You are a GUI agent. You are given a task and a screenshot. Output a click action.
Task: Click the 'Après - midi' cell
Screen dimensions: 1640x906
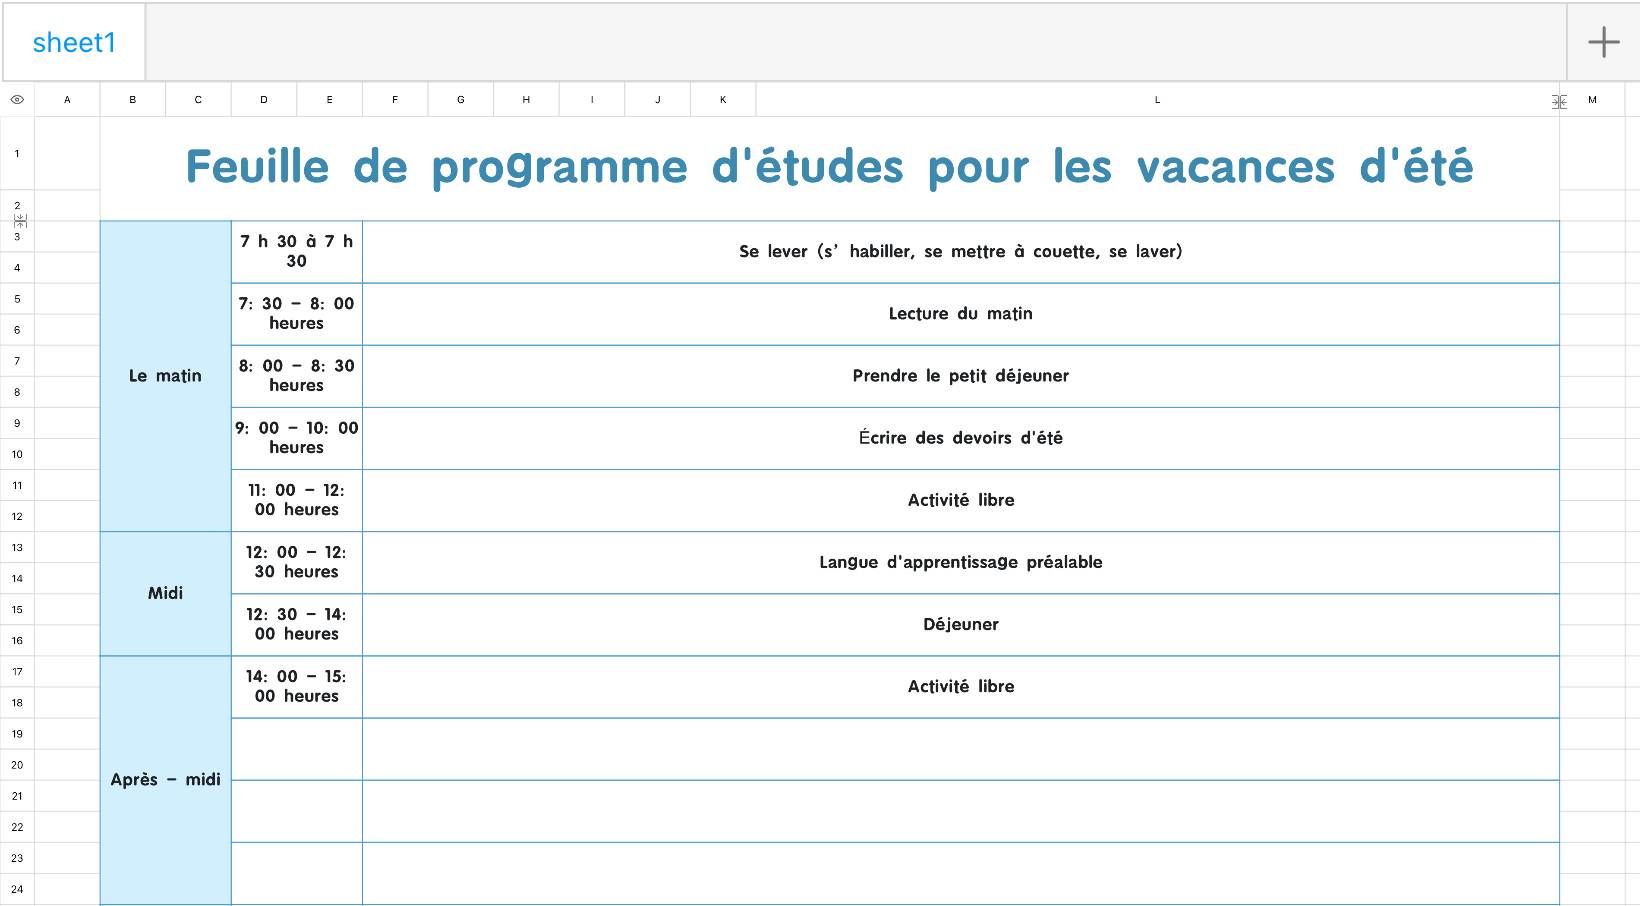tap(166, 780)
